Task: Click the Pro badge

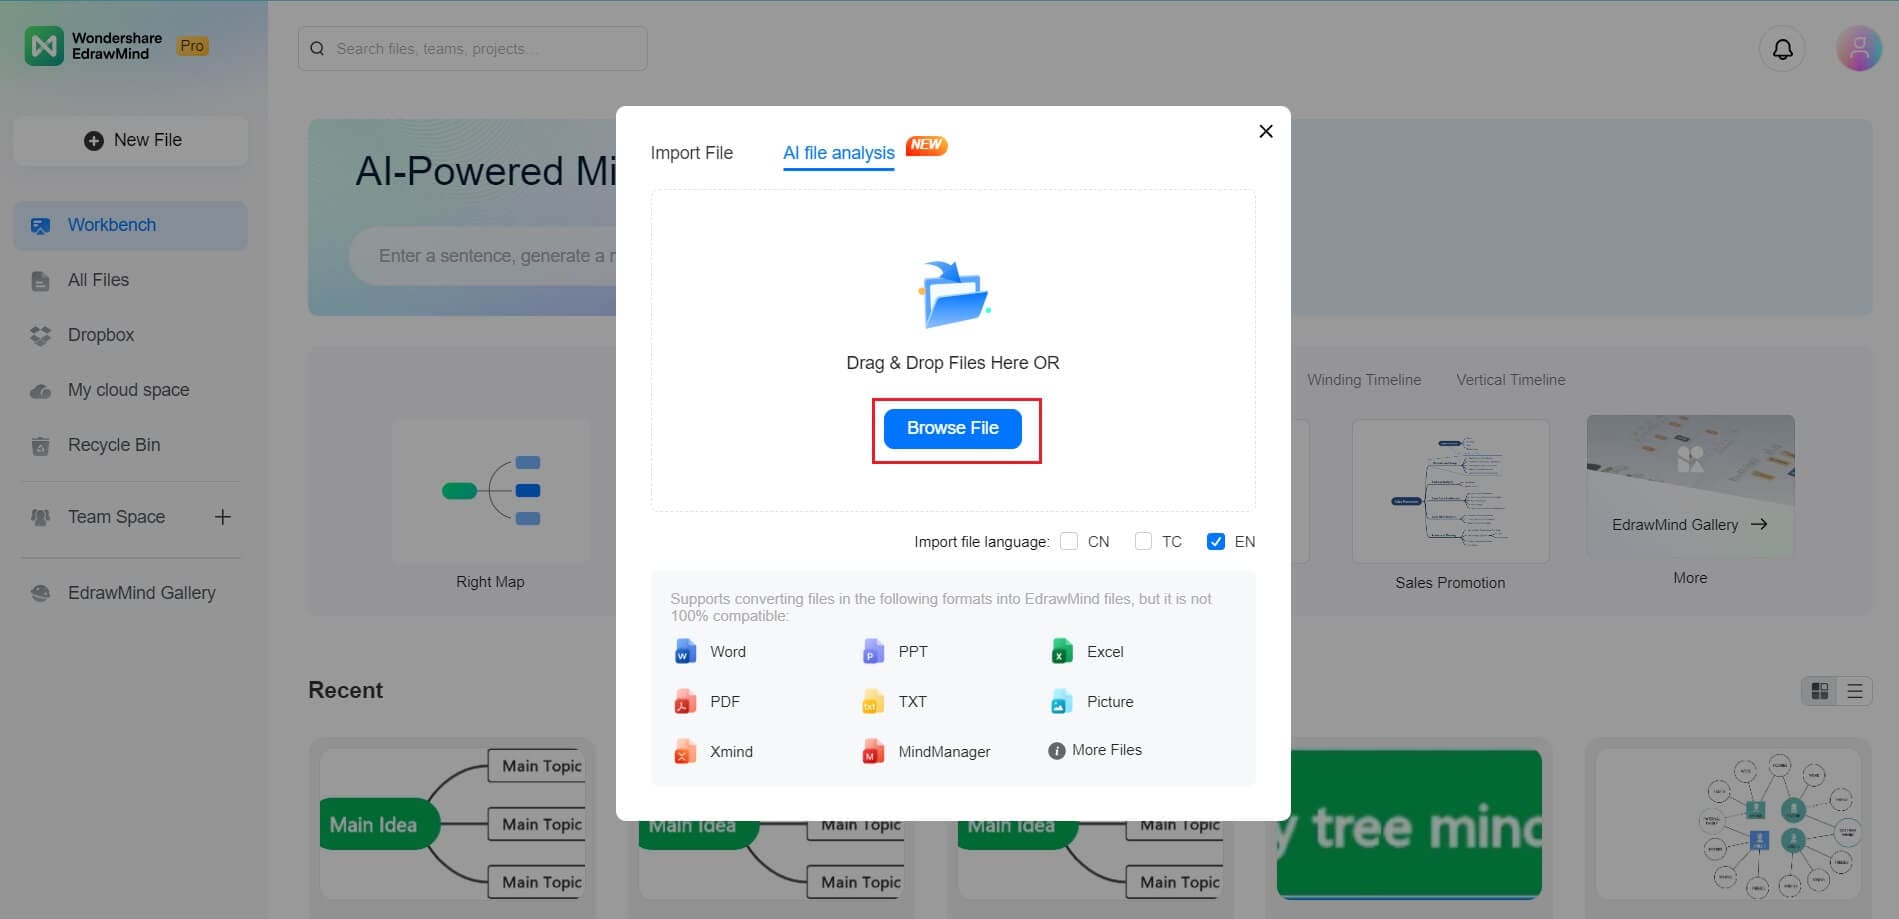Action: [192, 46]
